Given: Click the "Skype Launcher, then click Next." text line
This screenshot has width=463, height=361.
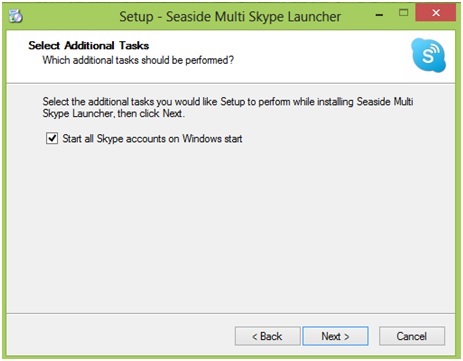Looking at the screenshot, I should (113, 114).
